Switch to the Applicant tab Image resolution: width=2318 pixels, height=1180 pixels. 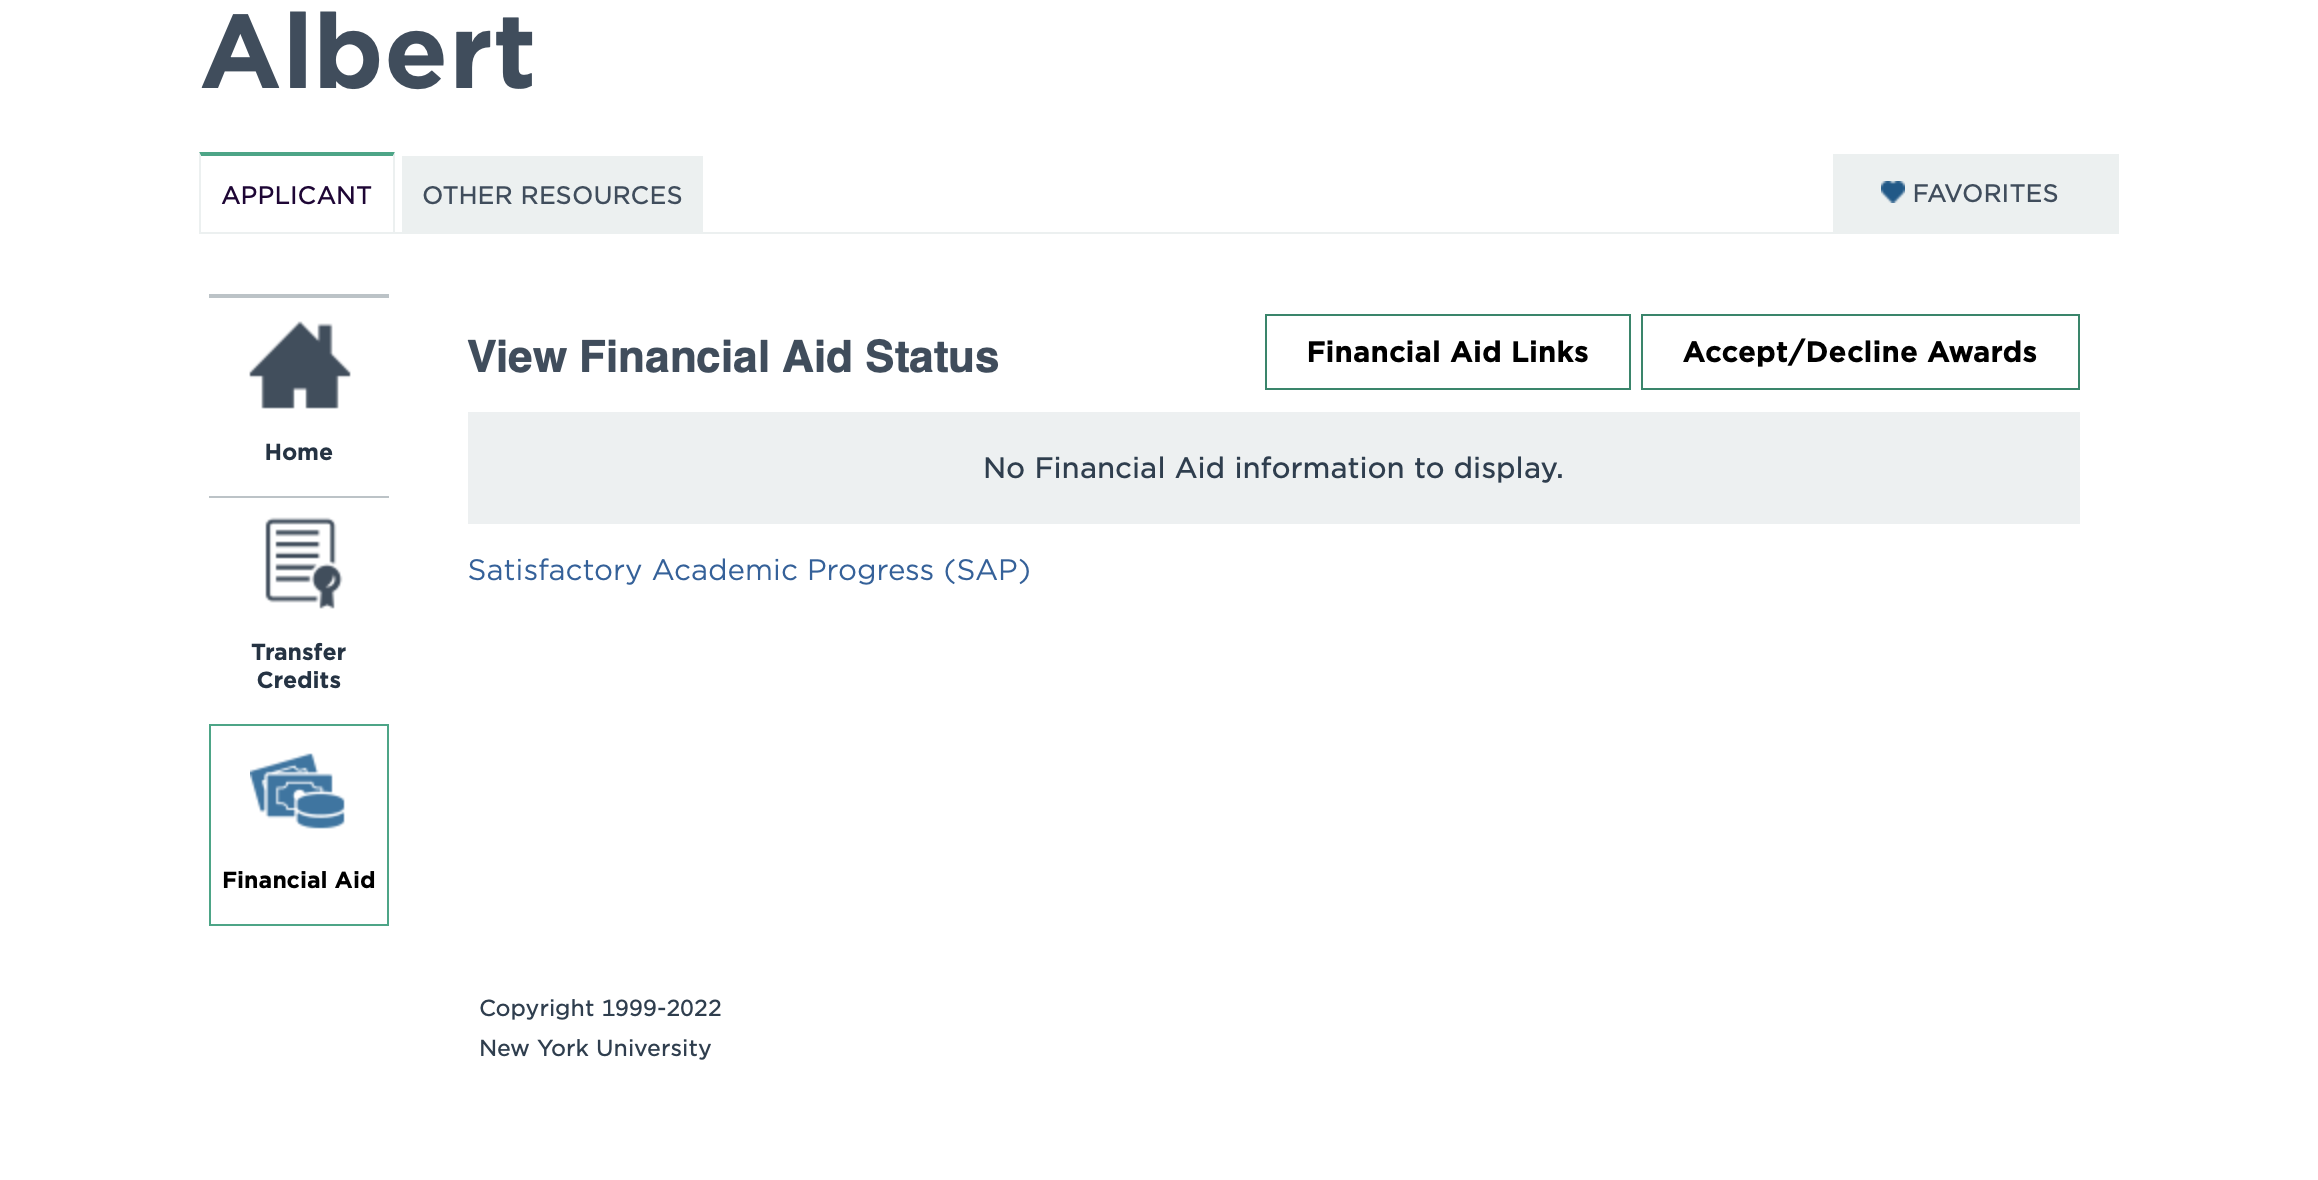(x=297, y=195)
